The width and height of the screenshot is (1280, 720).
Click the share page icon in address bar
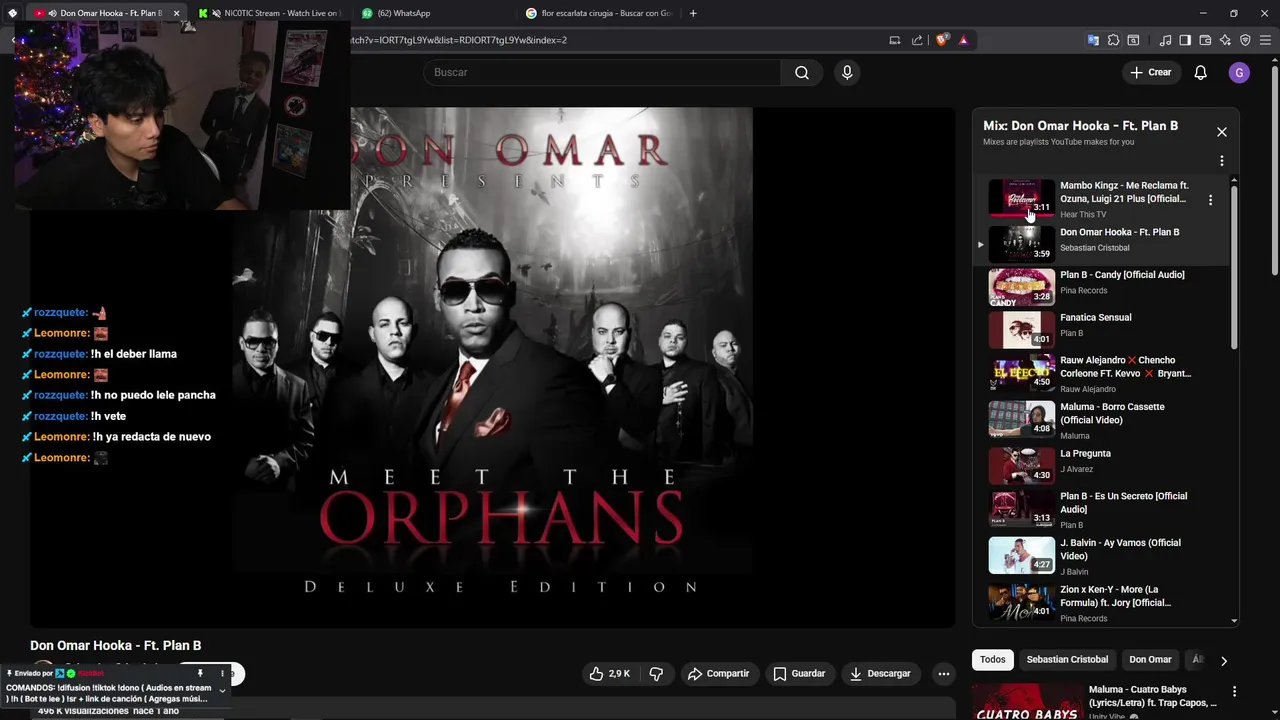tap(918, 40)
